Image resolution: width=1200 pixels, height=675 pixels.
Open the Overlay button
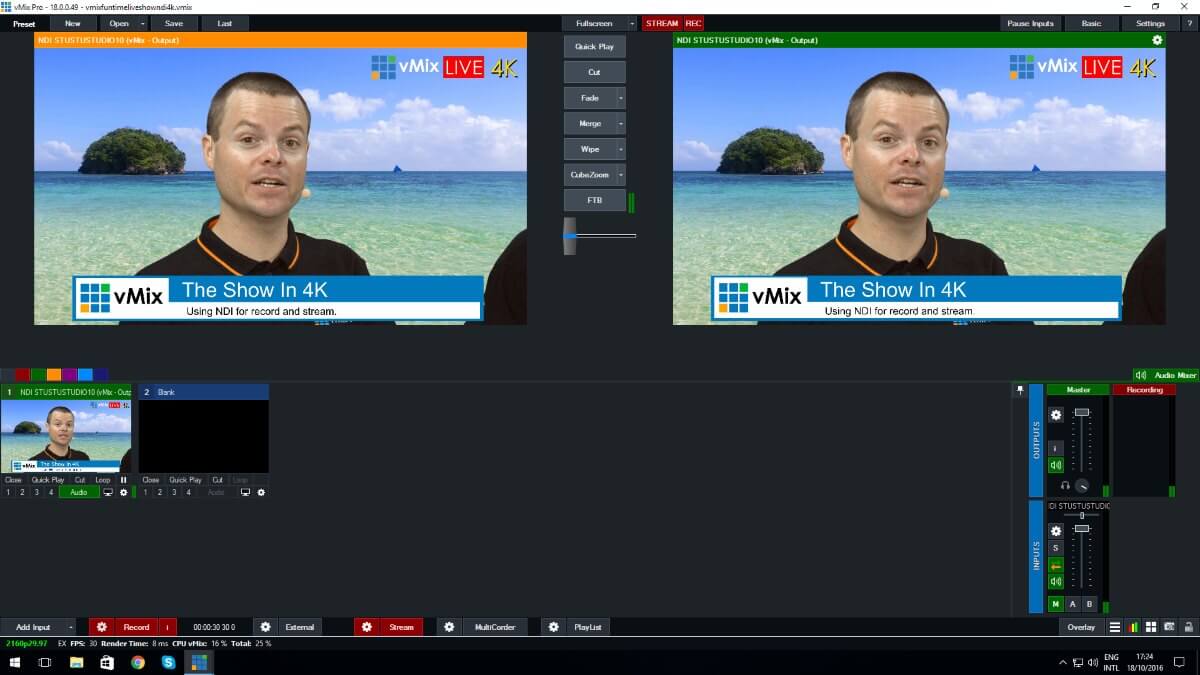tap(1081, 627)
